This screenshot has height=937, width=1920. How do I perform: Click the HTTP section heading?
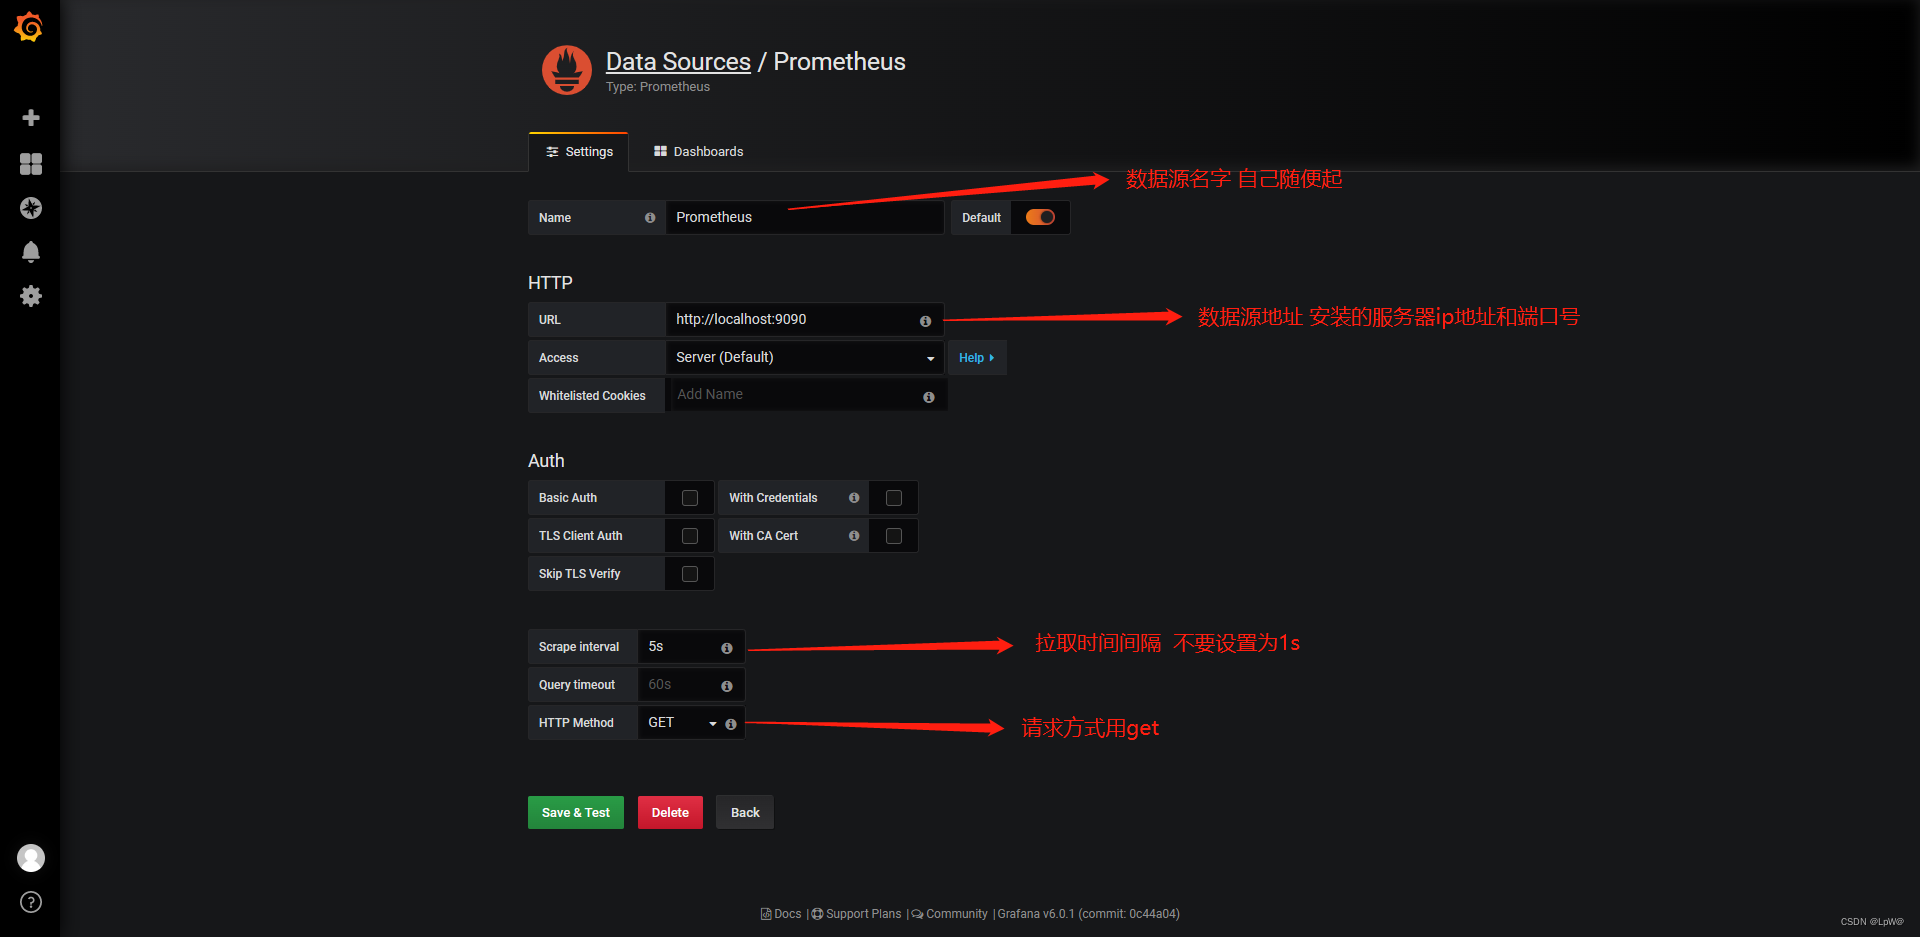550,283
